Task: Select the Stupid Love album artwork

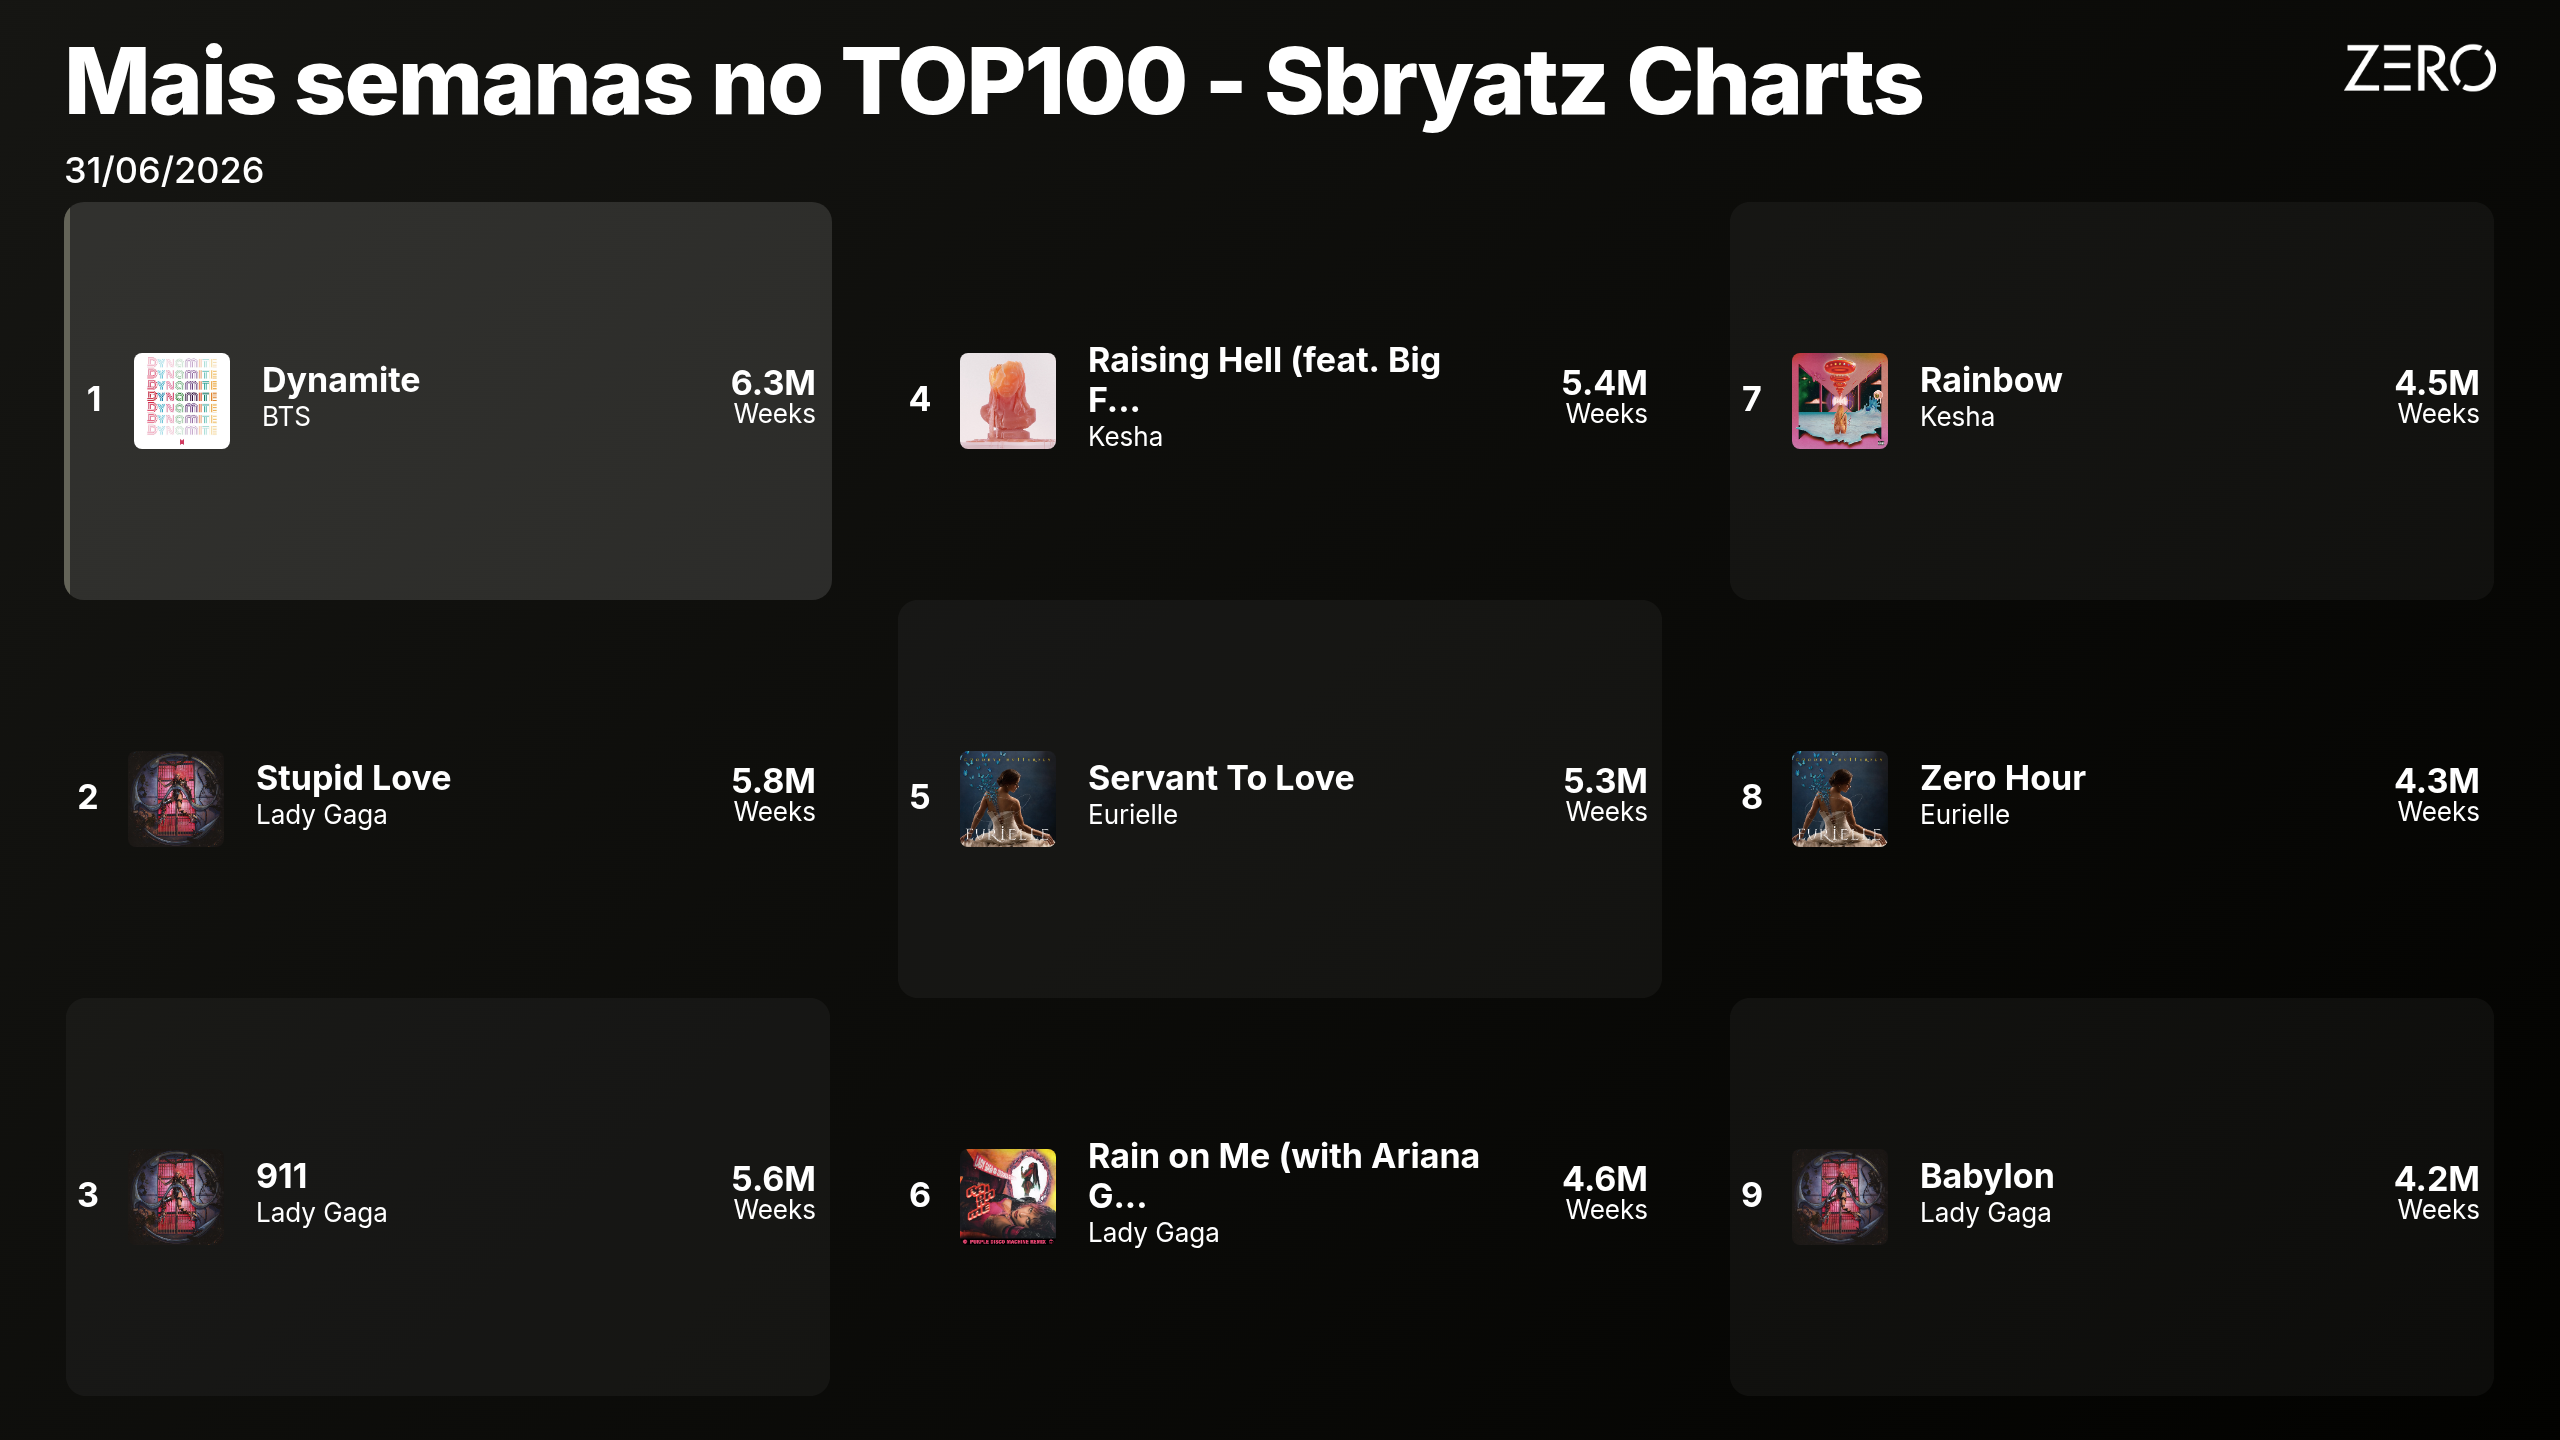Action: tap(176, 798)
